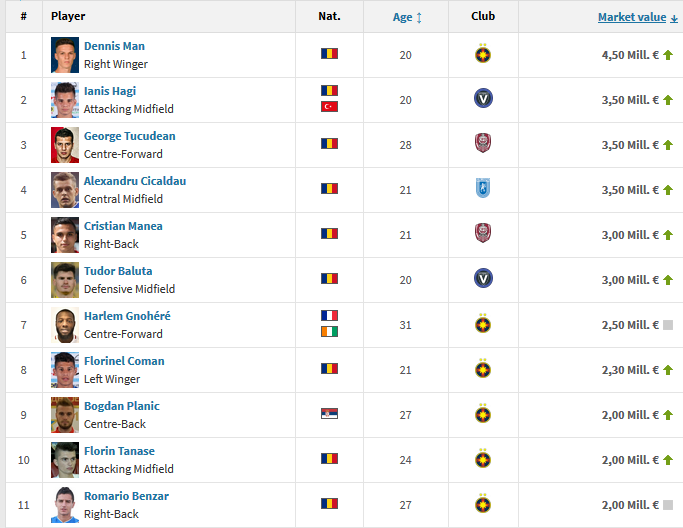Click green up arrow beside Dennis Man's value

668,55
